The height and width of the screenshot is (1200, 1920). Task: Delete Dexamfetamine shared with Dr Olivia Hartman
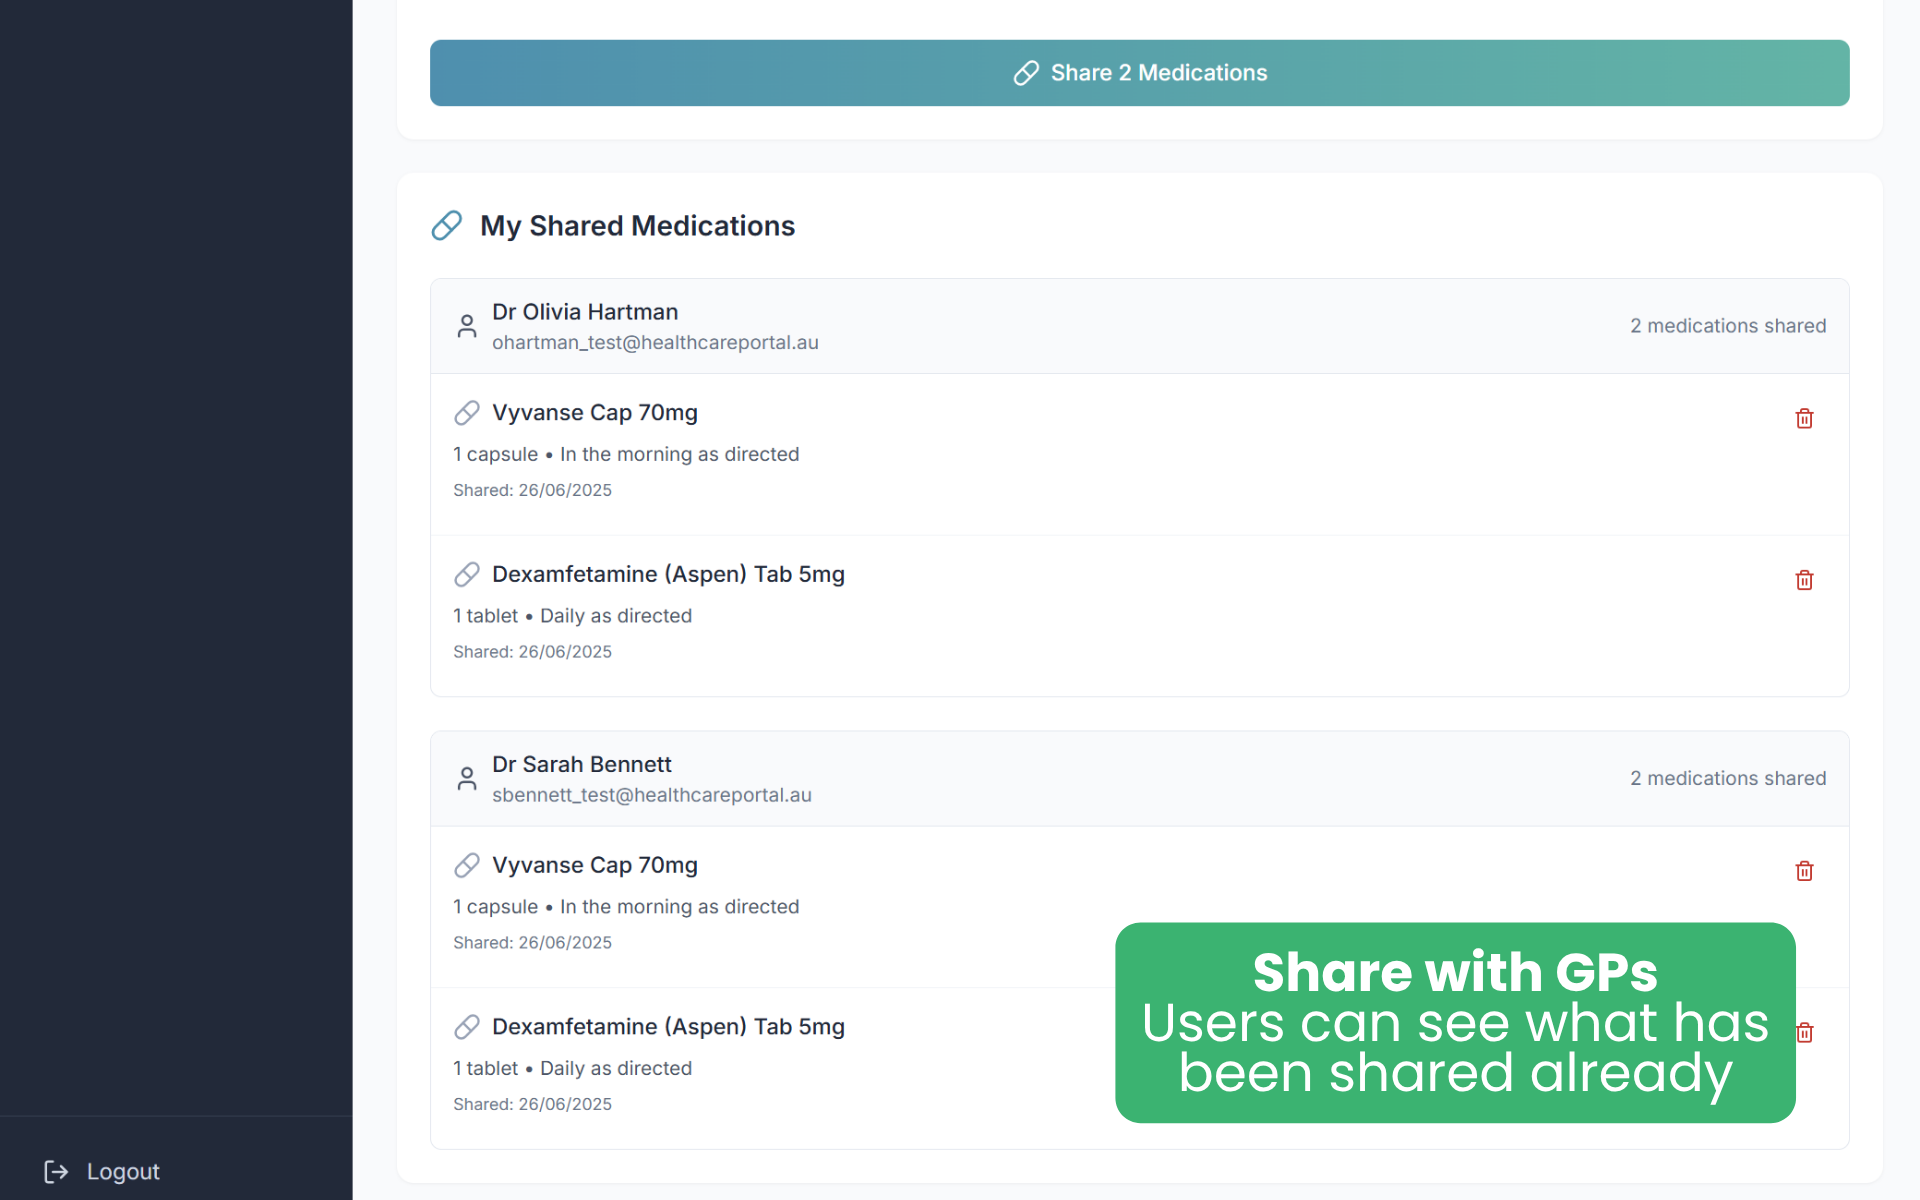pos(1804,581)
